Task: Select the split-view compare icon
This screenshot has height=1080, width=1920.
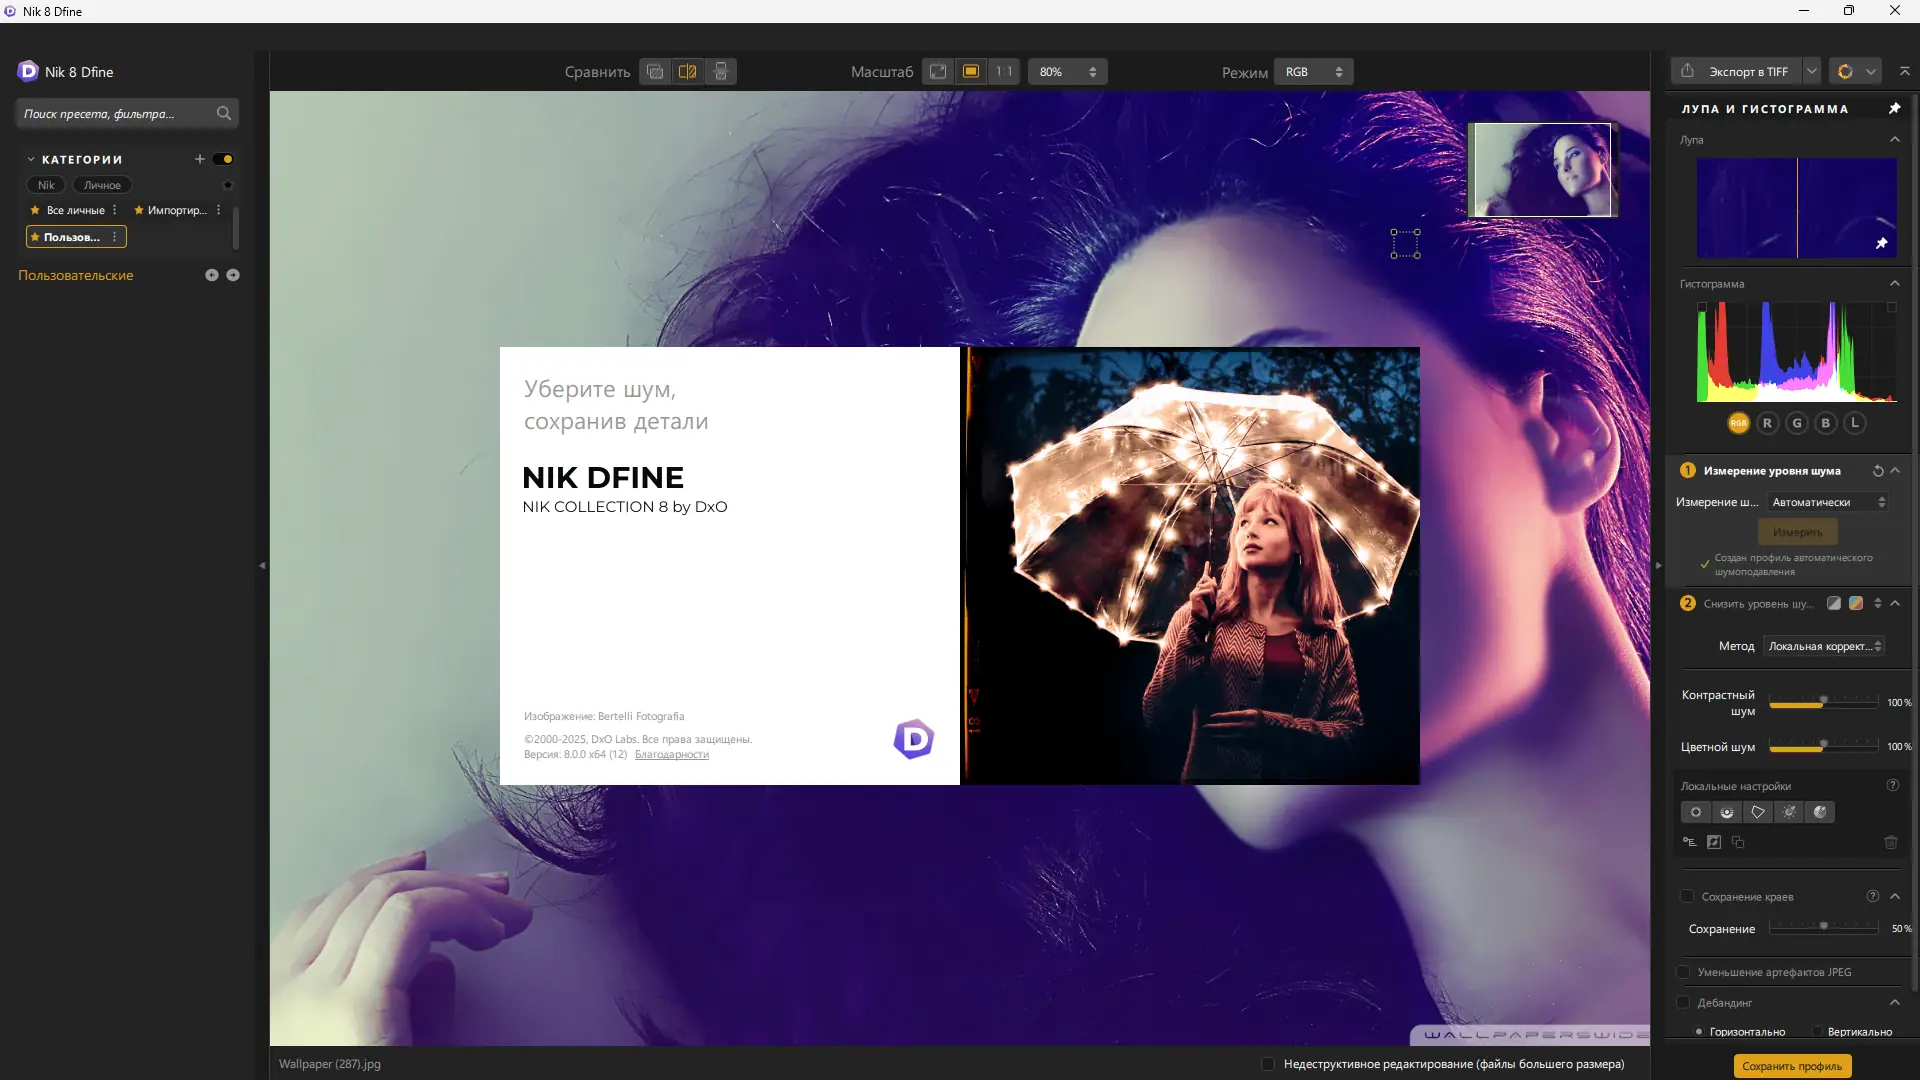Action: click(687, 72)
